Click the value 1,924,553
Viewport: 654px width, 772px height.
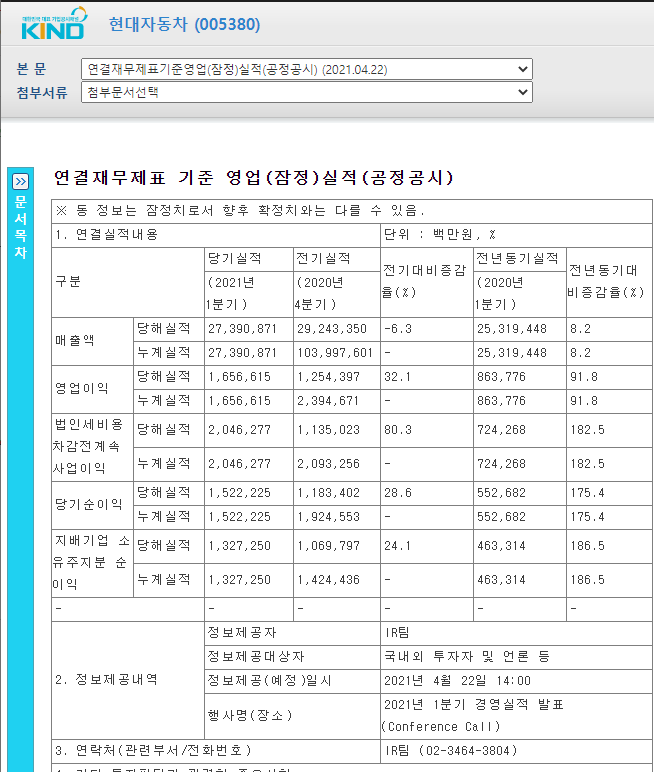click(x=328, y=517)
